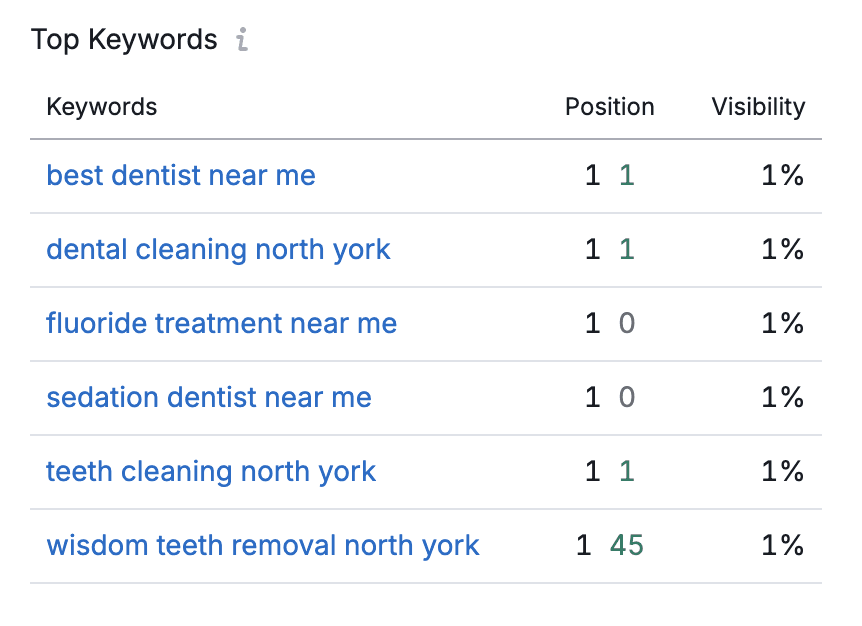Click position change 45 for wisdom teeth

click(x=627, y=545)
